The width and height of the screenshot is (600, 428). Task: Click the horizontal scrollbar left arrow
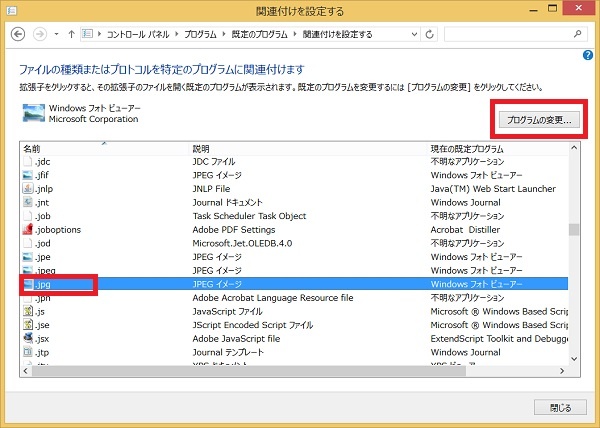coord(26,371)
